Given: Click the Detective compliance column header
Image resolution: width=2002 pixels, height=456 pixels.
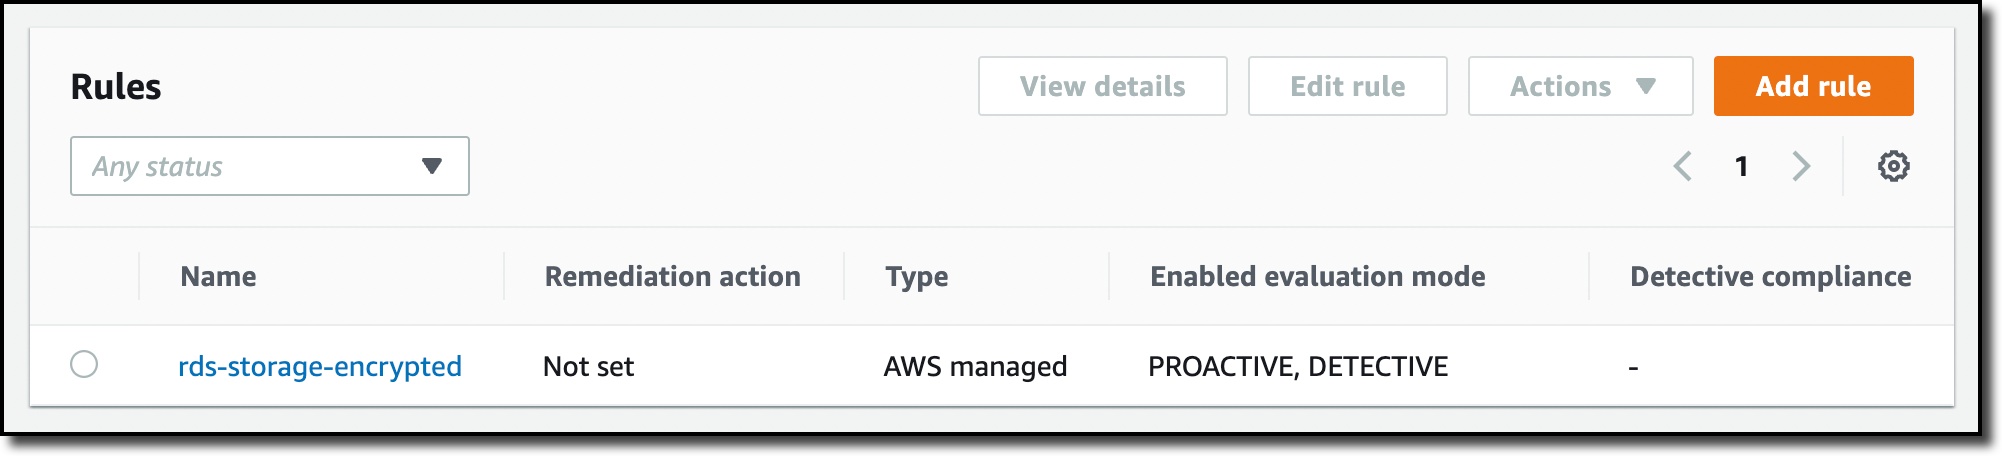Looking at the screenshot, I should click(1770, 277).
